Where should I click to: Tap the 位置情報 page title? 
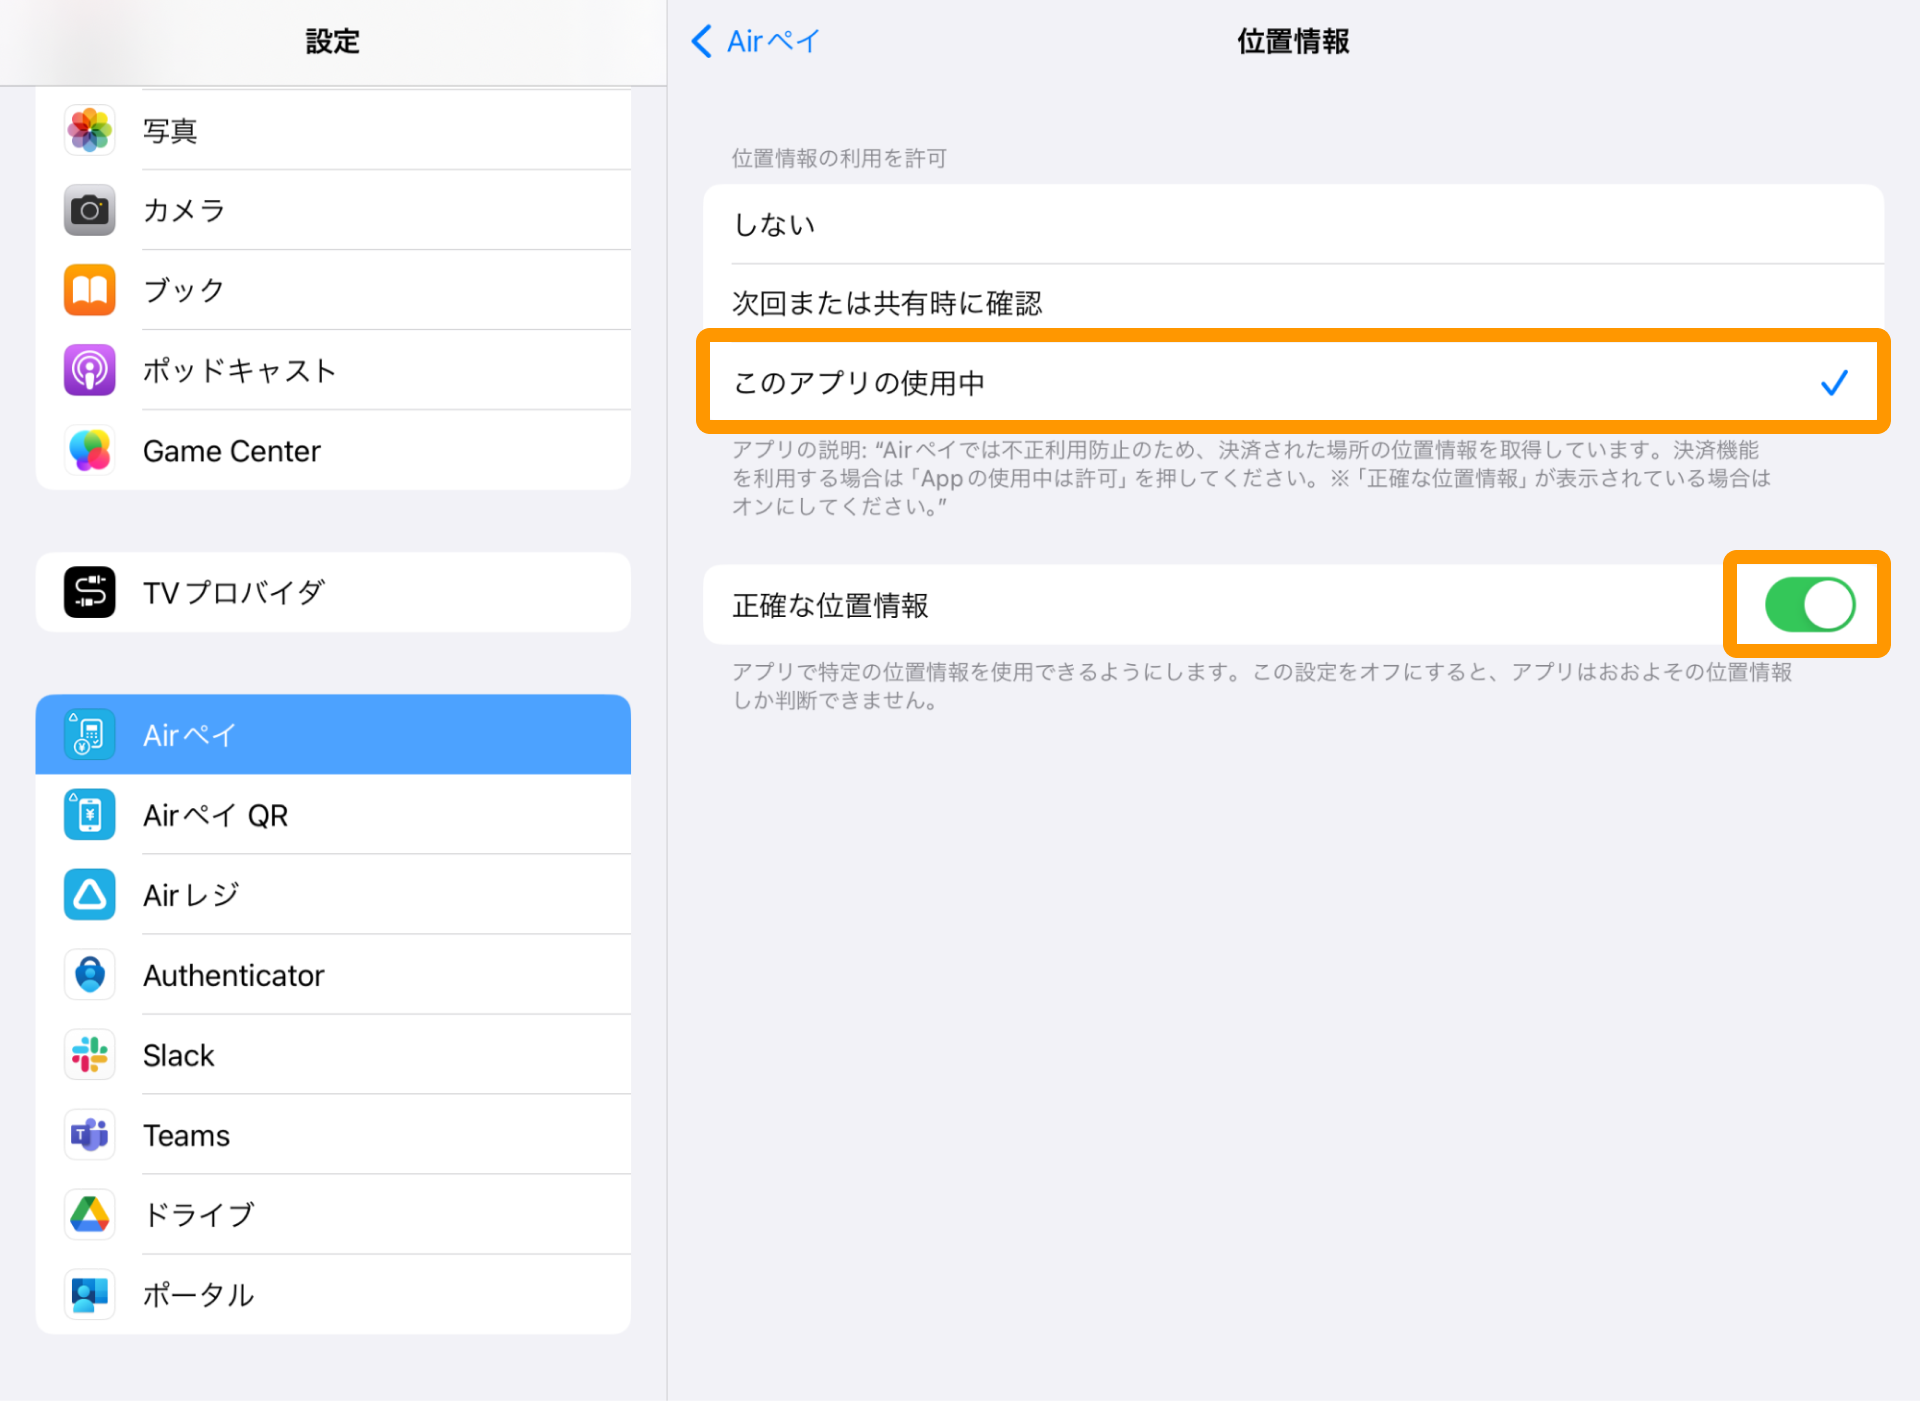pos(1293,41)
